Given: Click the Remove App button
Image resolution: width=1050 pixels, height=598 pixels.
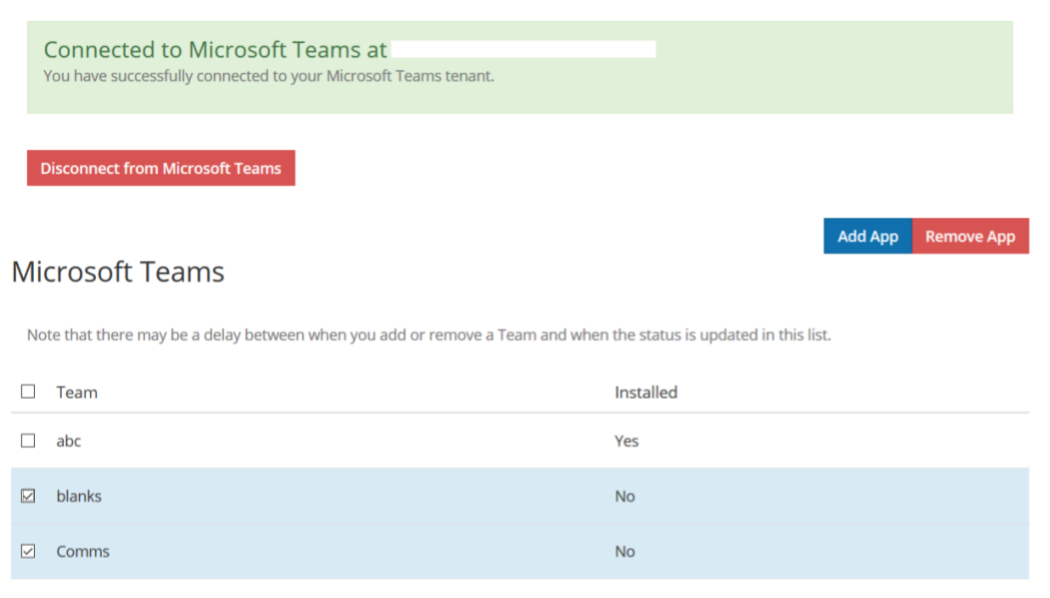Looking at the screenshot, I should tap(970, 236).
